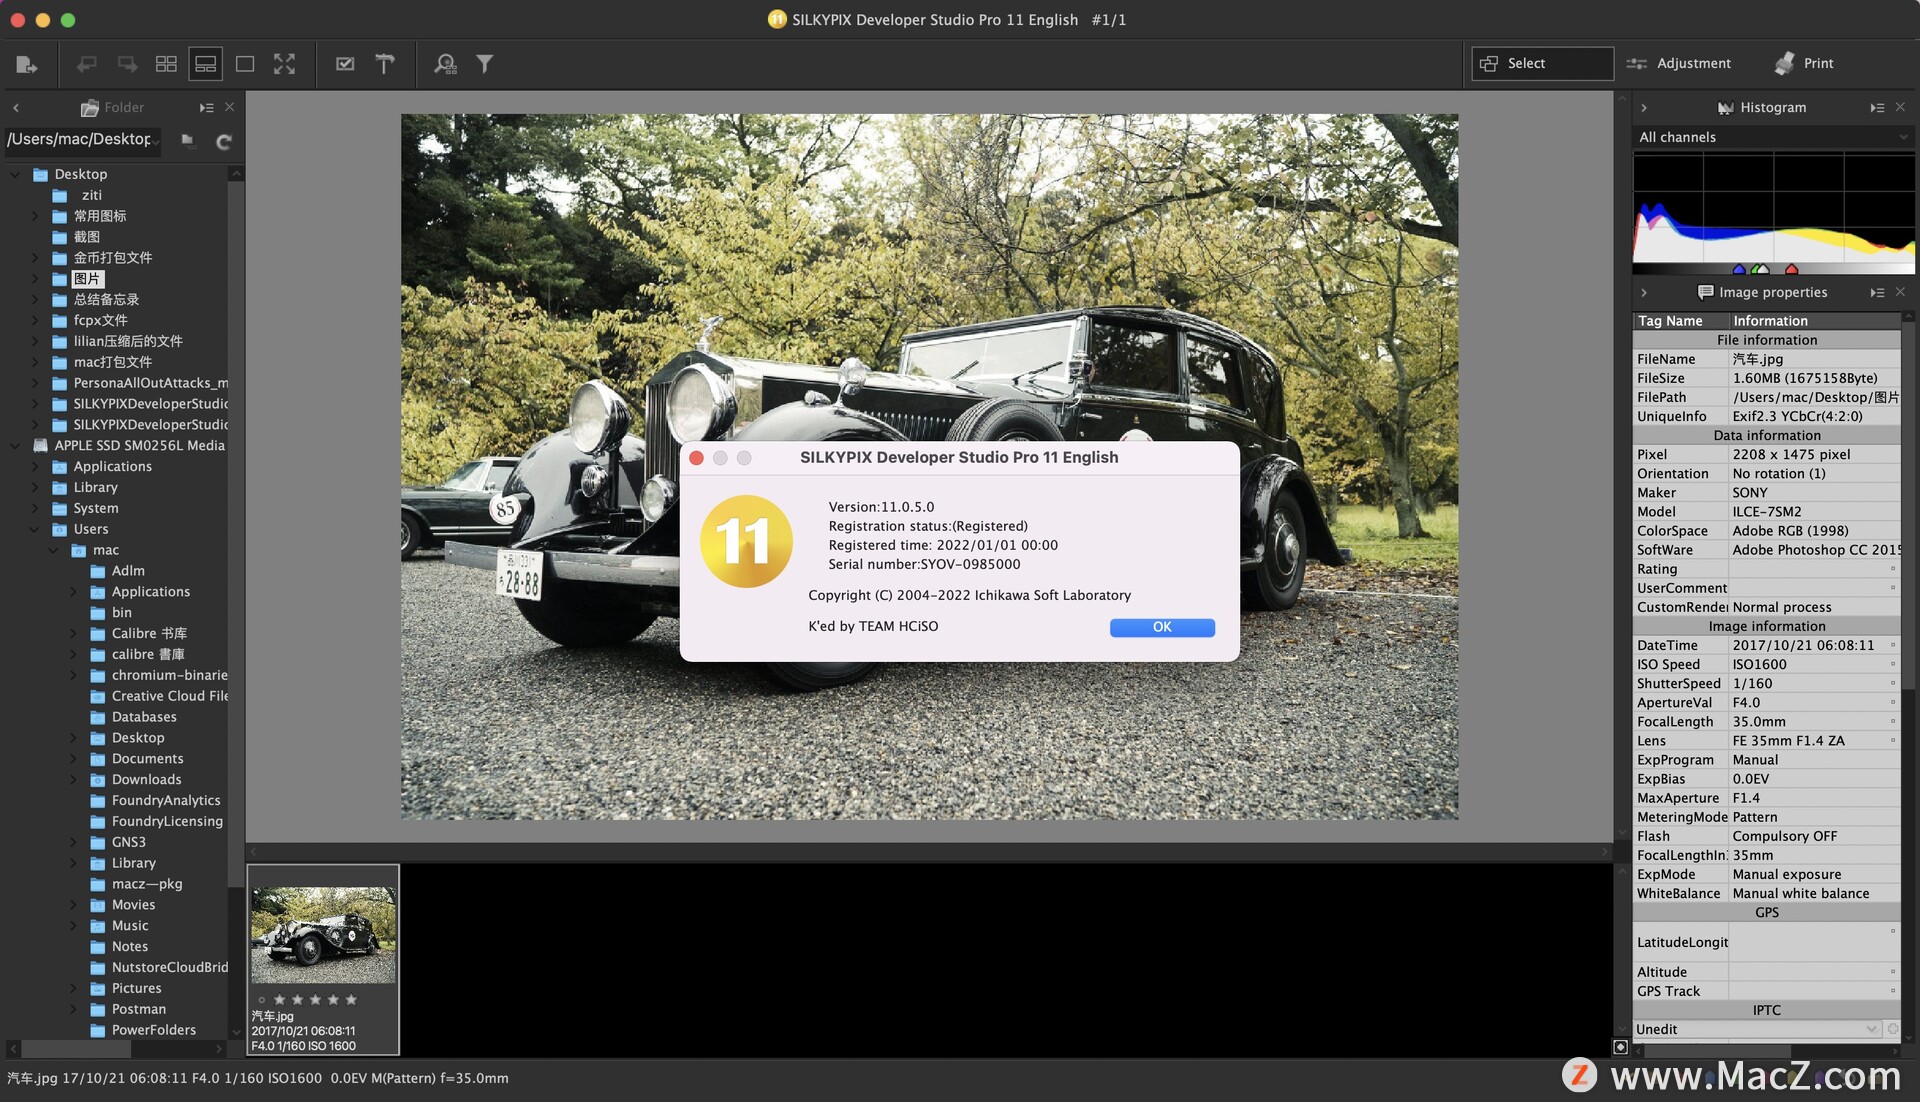Close the Image properties panel

[1900, 292]
